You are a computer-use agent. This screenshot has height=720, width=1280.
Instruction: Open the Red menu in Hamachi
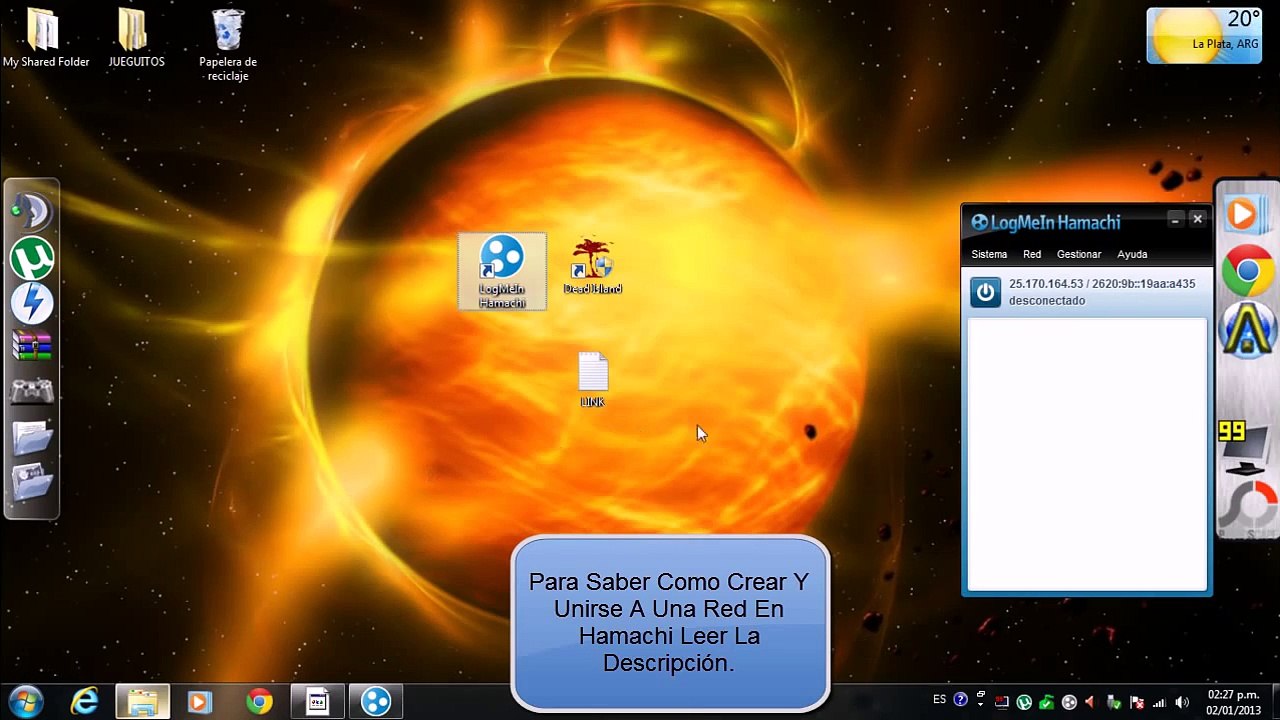point(1032,254)
